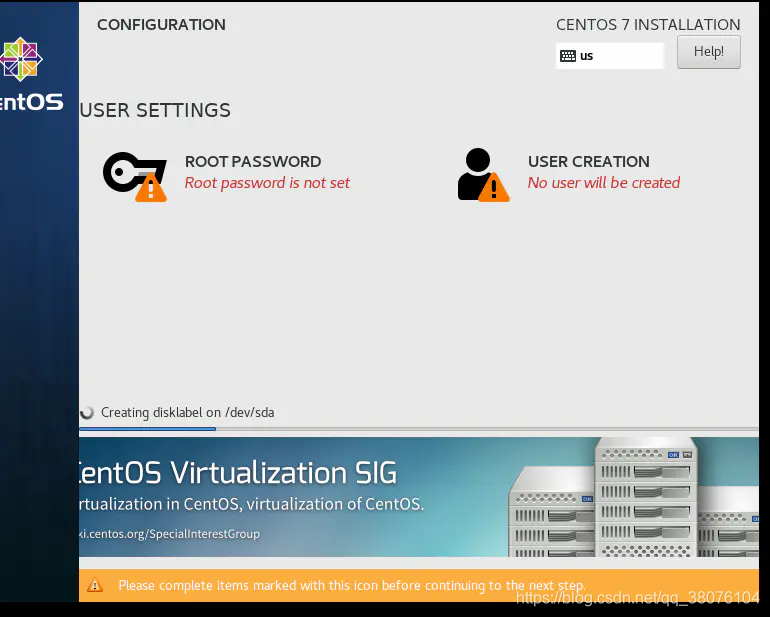Click the warning triangle in orange bar
Viewport: 770px width, 617px height.
tap(95, 585)
